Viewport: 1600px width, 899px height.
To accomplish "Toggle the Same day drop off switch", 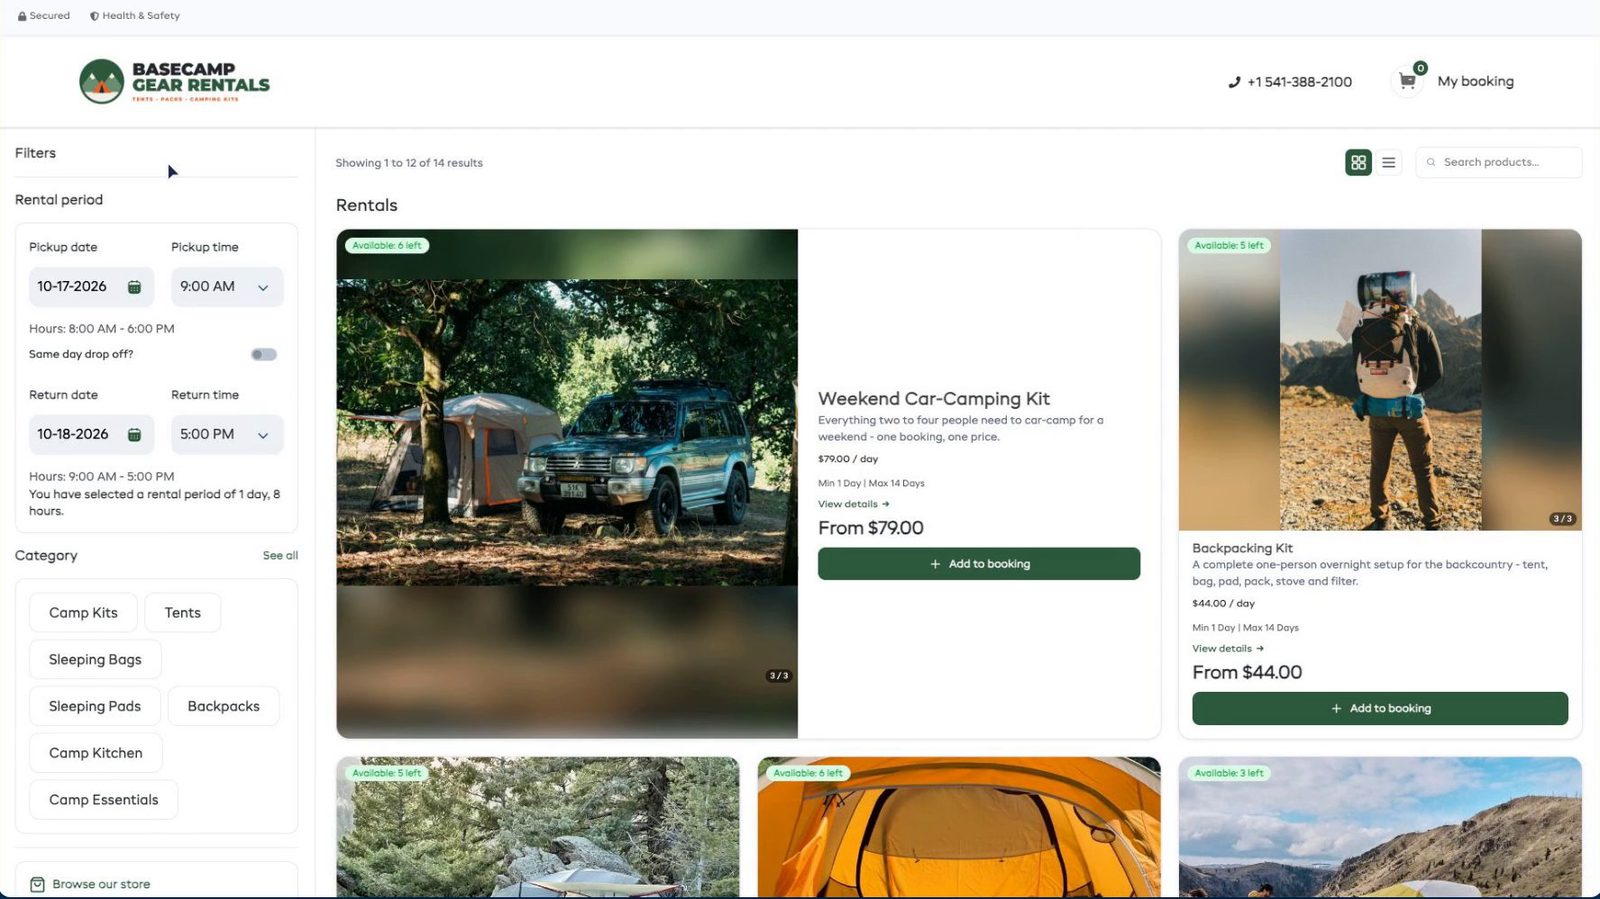I will pyautogui.click(x=264, y=354).
